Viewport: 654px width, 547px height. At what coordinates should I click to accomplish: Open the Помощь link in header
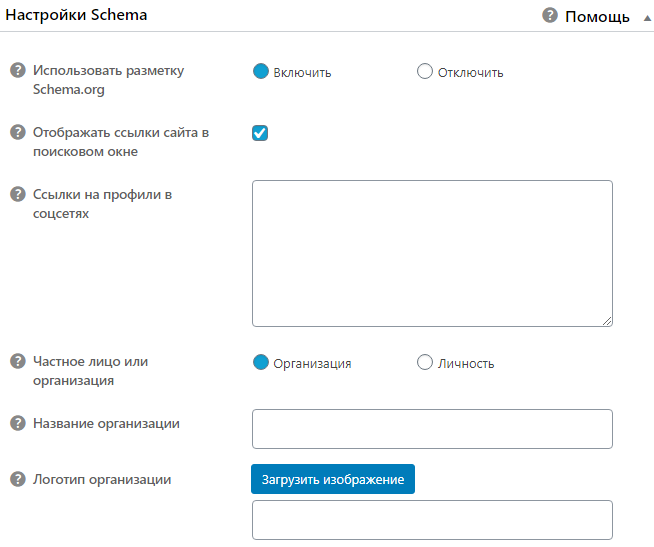(597, 17)
